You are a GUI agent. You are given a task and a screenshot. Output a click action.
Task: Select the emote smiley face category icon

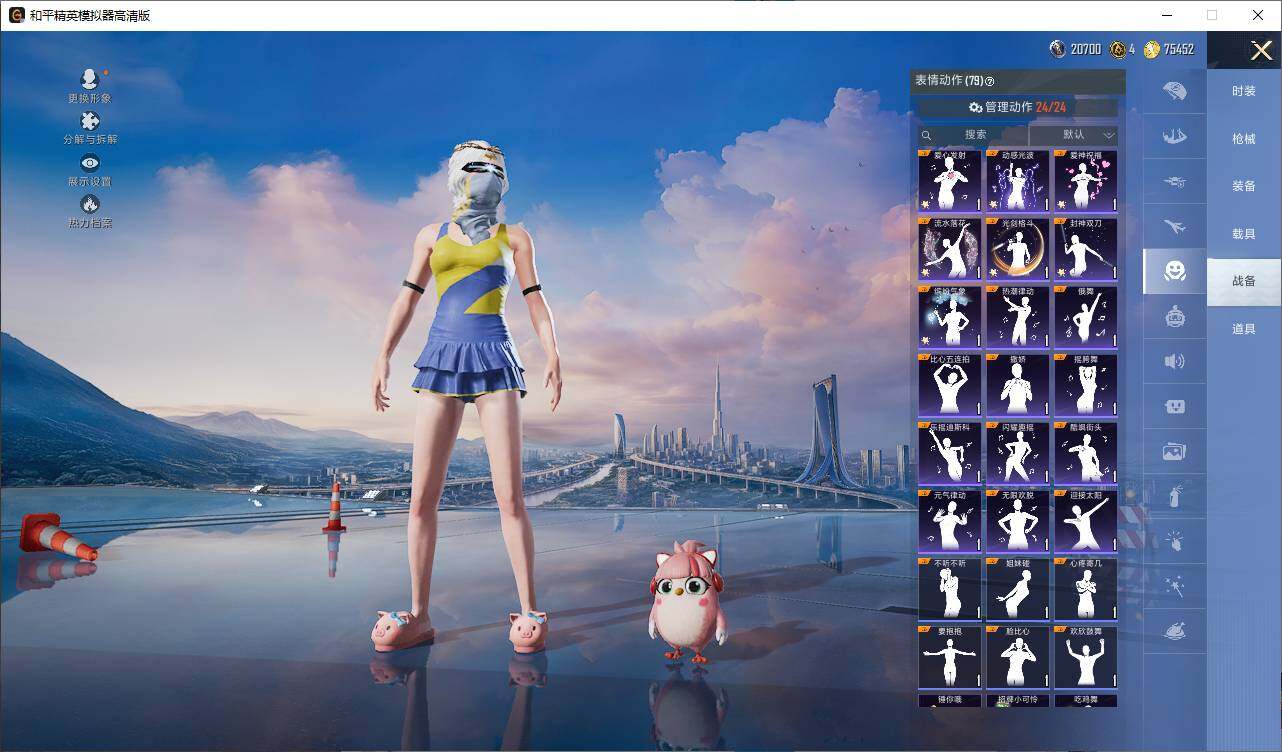coord(1175,271)
